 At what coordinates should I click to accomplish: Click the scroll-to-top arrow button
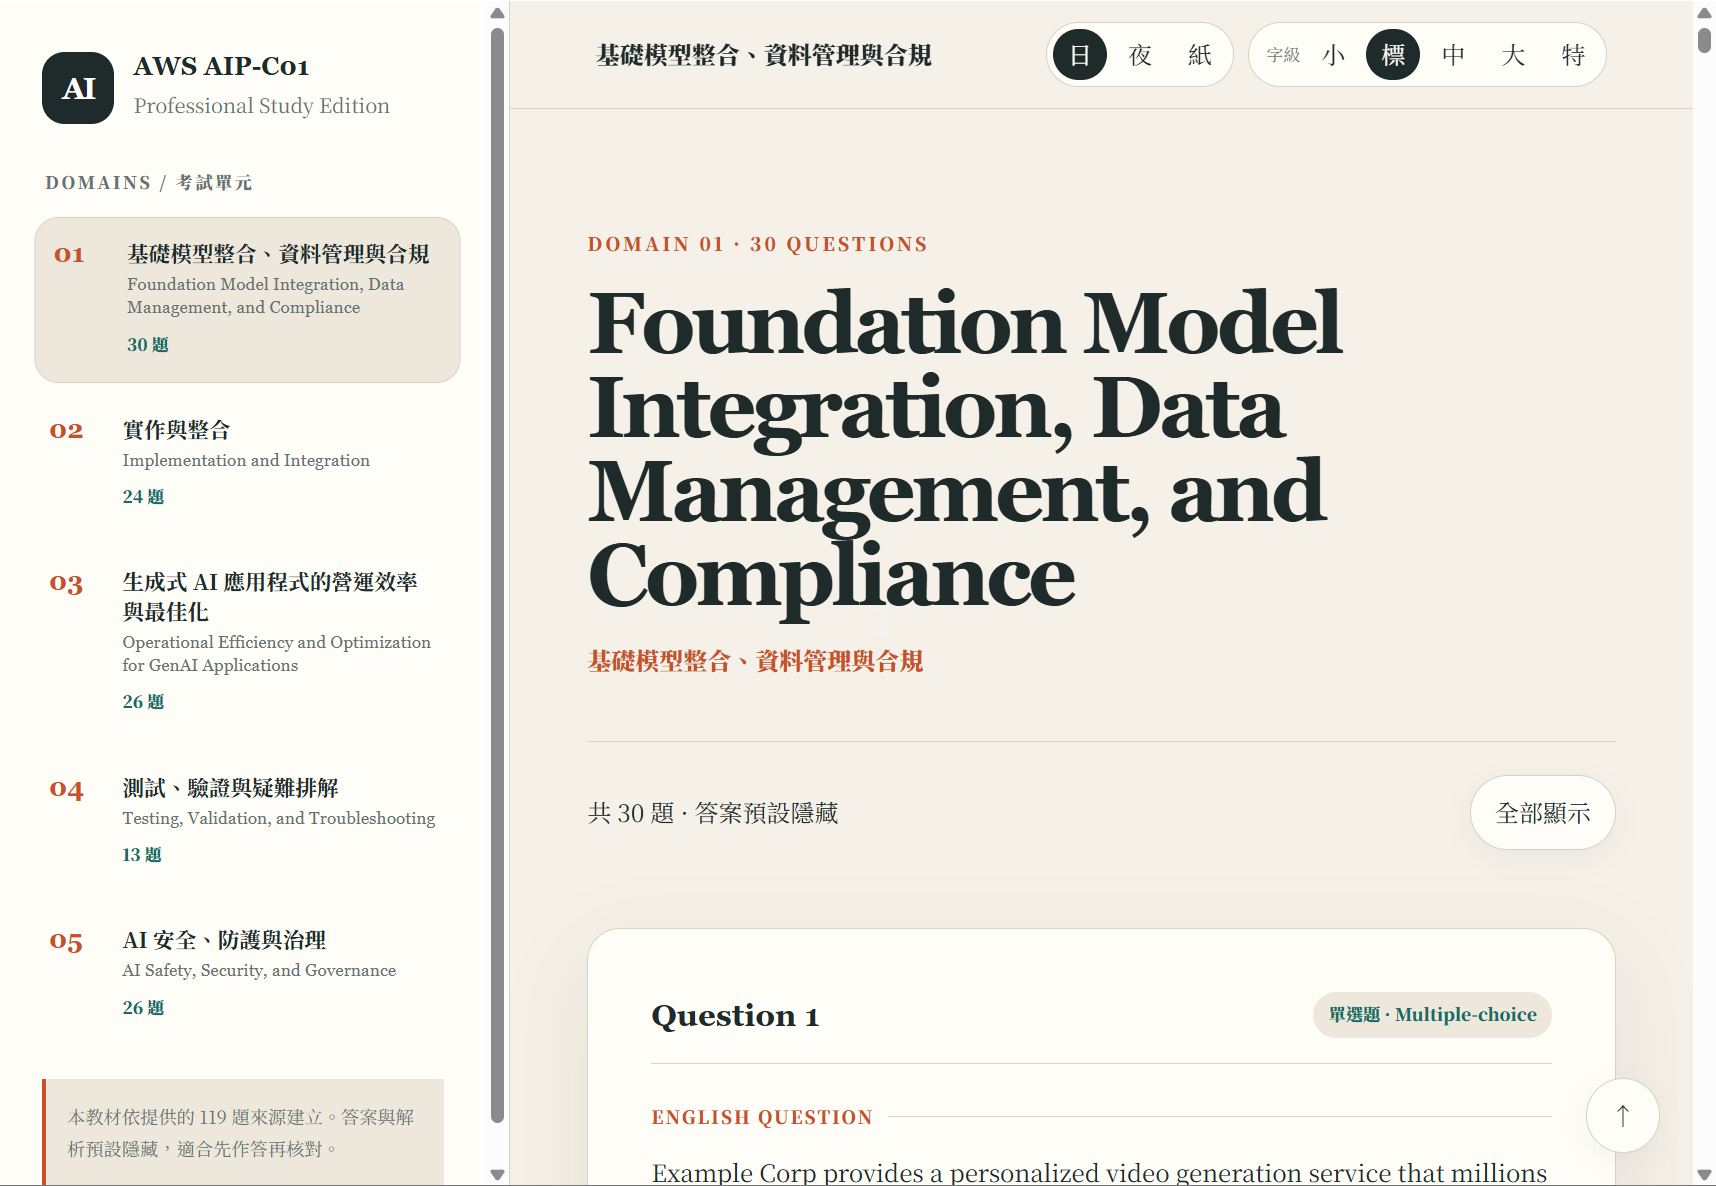click(1622, 1115)
